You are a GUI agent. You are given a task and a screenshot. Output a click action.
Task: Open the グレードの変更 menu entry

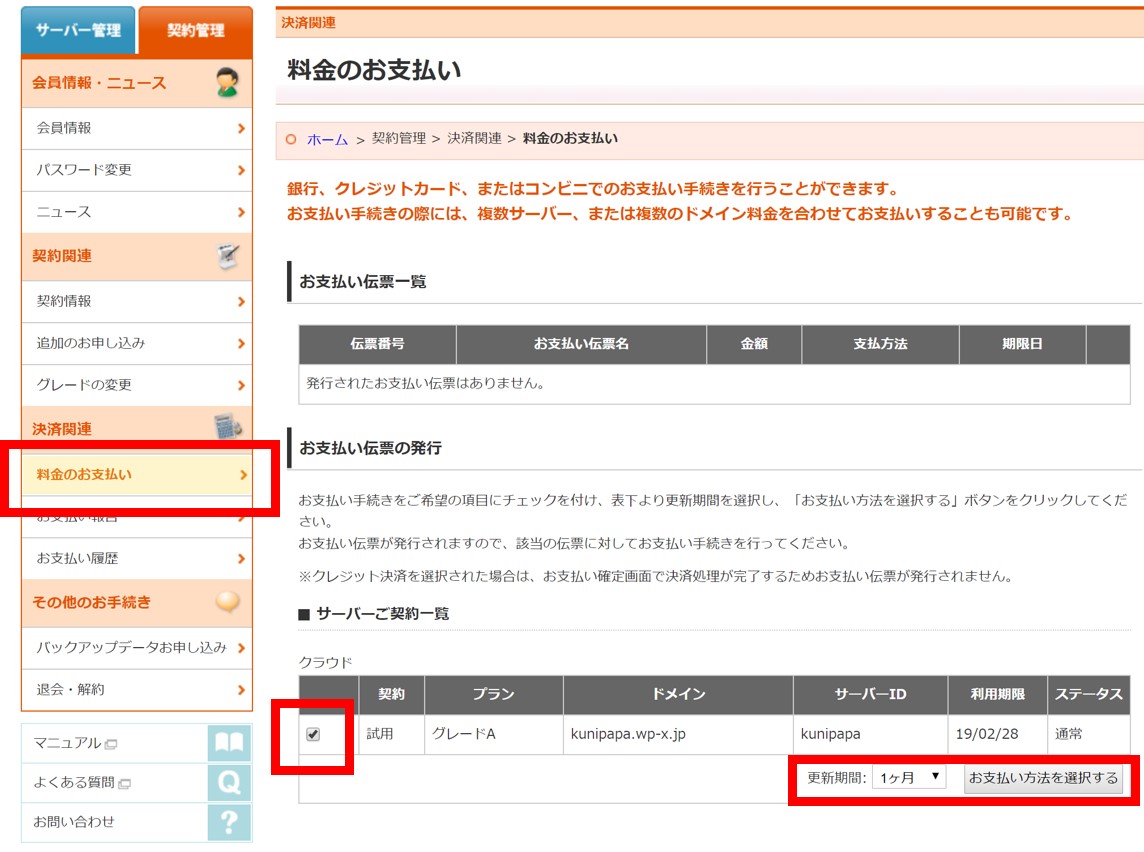pyautogui.click(x=136, y=385)
